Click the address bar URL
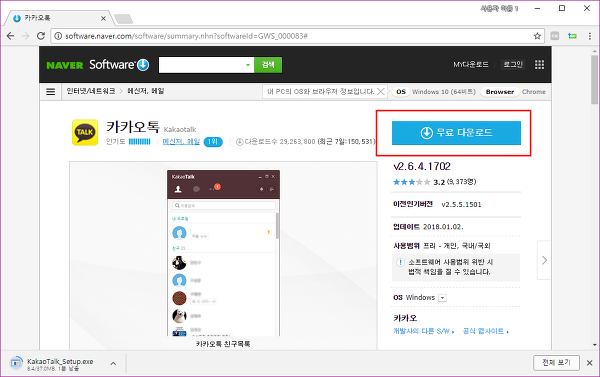The image size is (600, 377). 186,36
